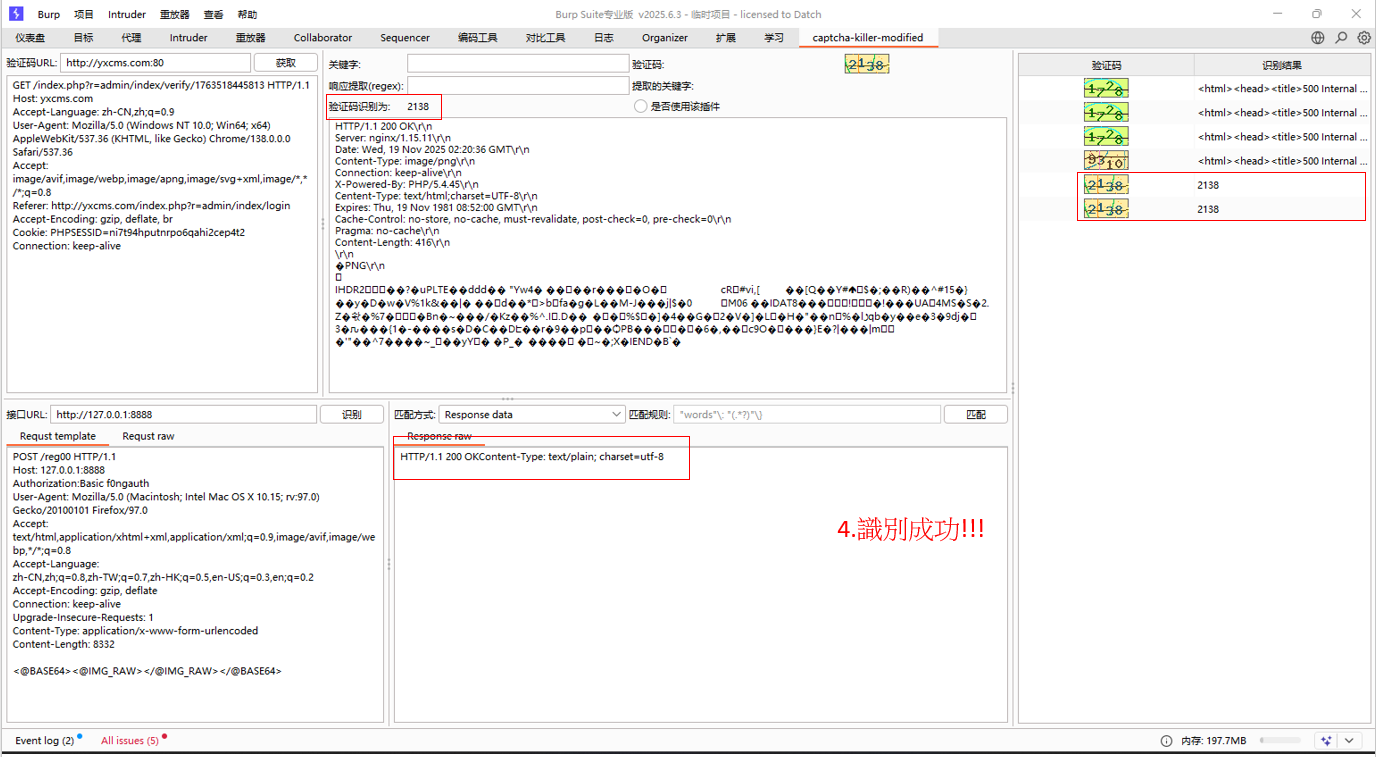Image resolution: width=1376 pixels, height=757 pixels.
Task: Switch to the 对比工具 tab
Action: (546, 38)
